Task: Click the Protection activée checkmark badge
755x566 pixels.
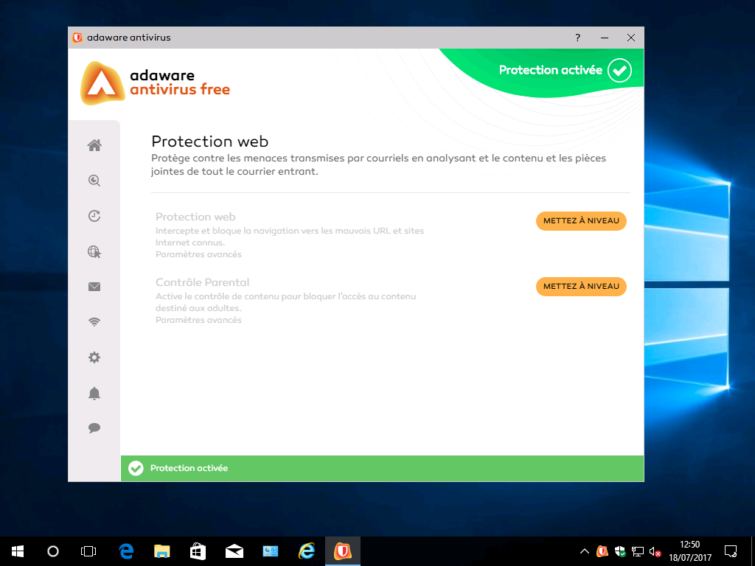Action: [x=619, y=70]
